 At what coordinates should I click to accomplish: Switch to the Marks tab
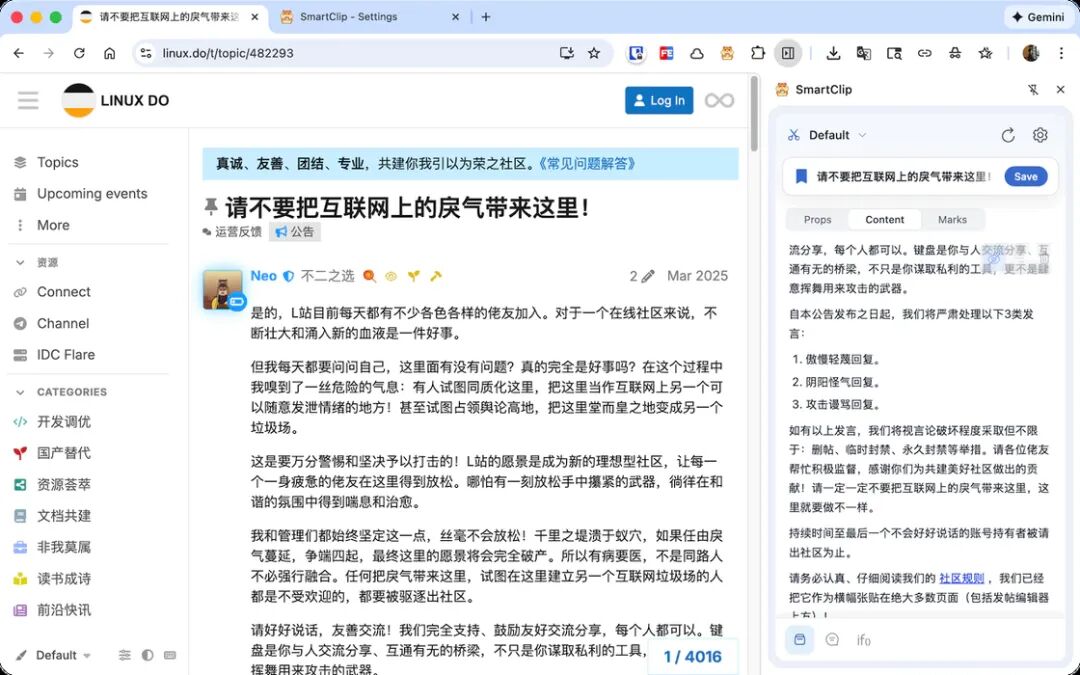coord(953,219)
